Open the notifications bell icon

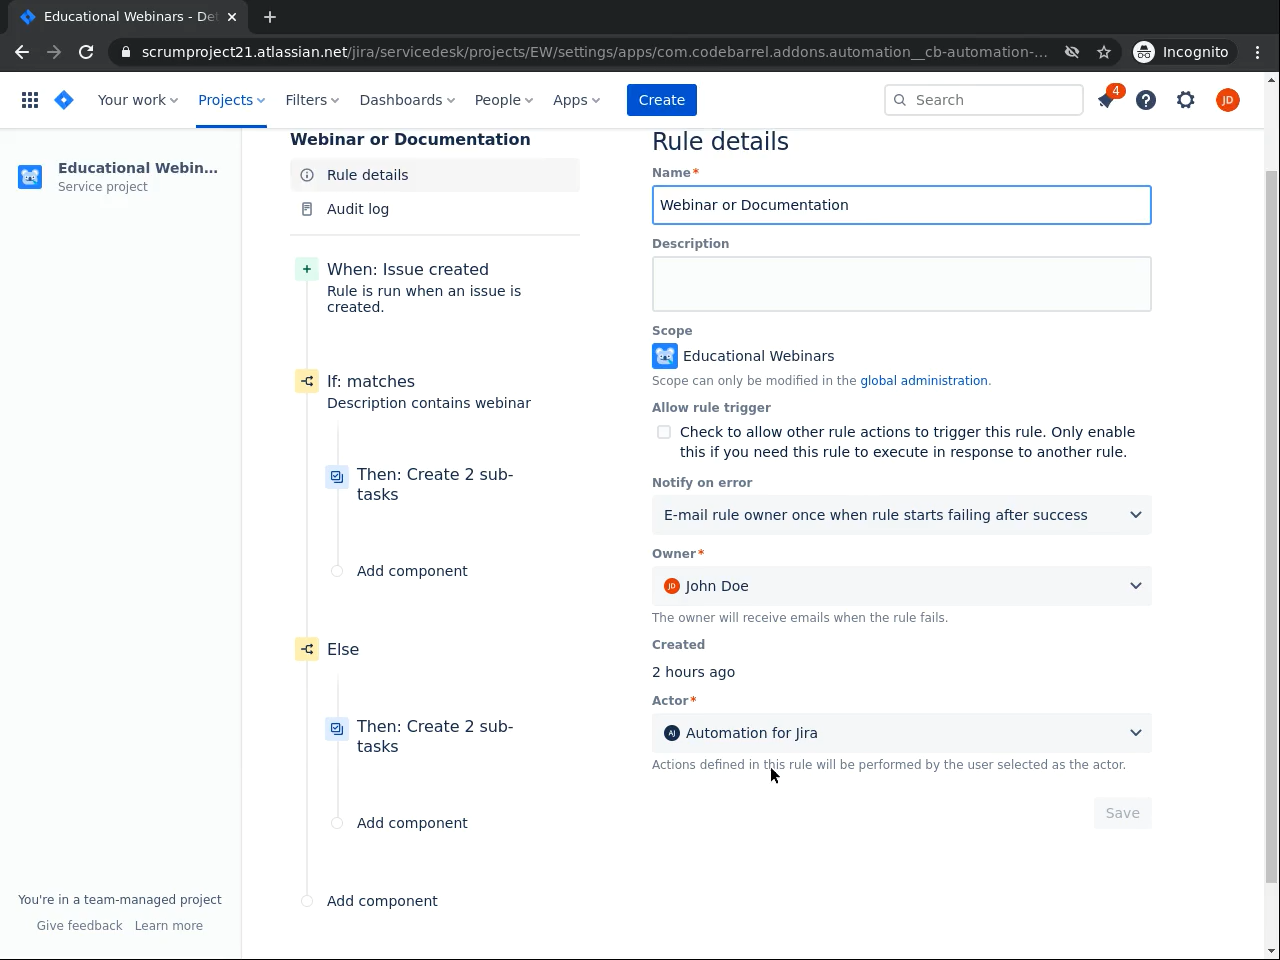[1106, 100]
